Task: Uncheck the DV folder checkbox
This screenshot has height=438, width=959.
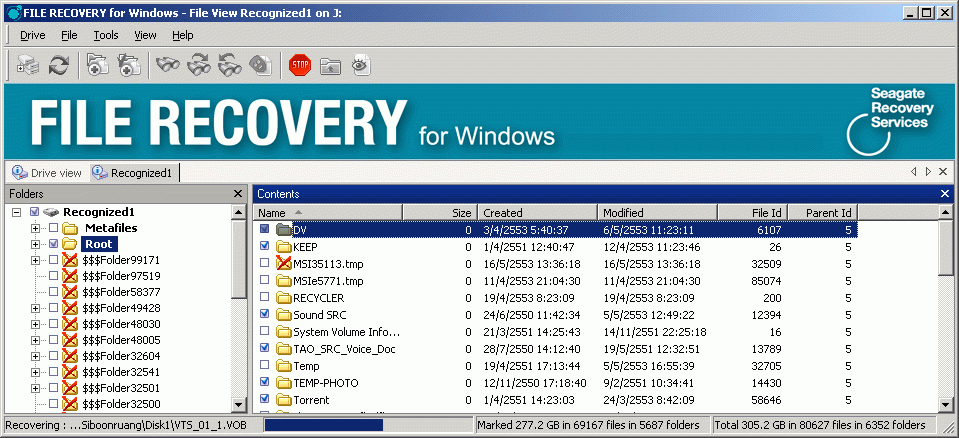Action: point(264,229)
